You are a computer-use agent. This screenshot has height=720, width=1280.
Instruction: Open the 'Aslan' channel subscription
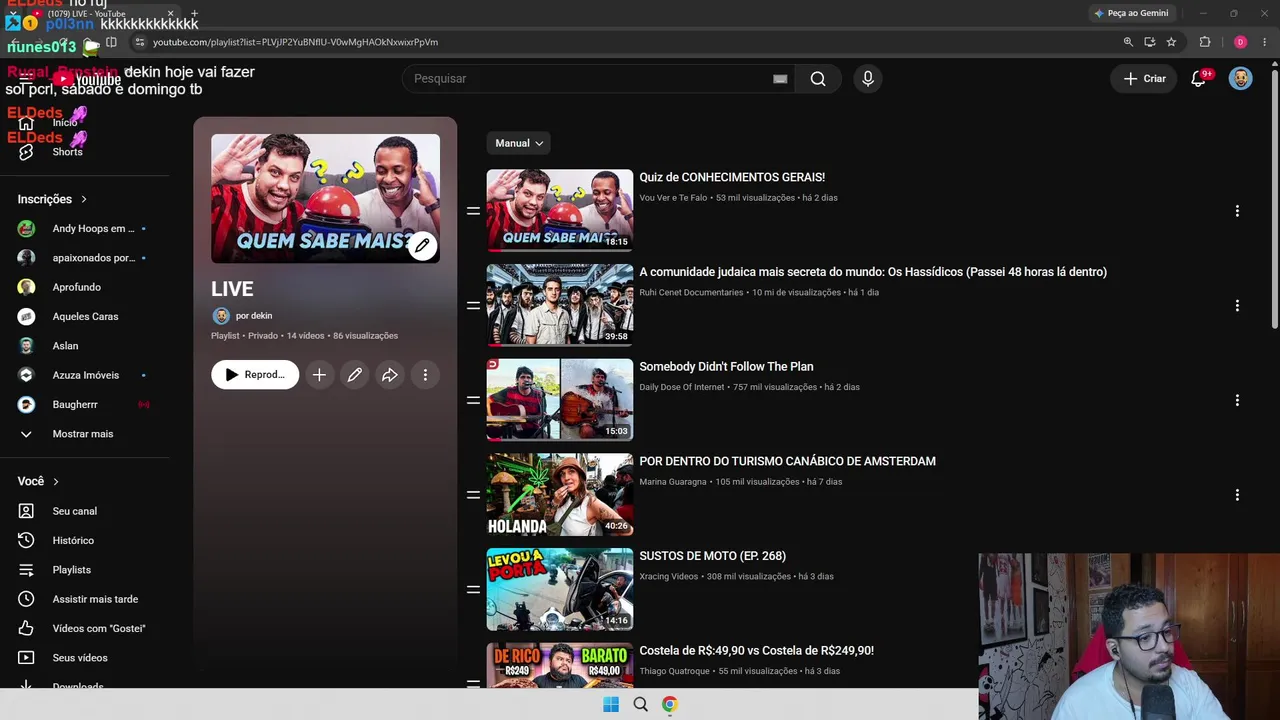(84, 346)
